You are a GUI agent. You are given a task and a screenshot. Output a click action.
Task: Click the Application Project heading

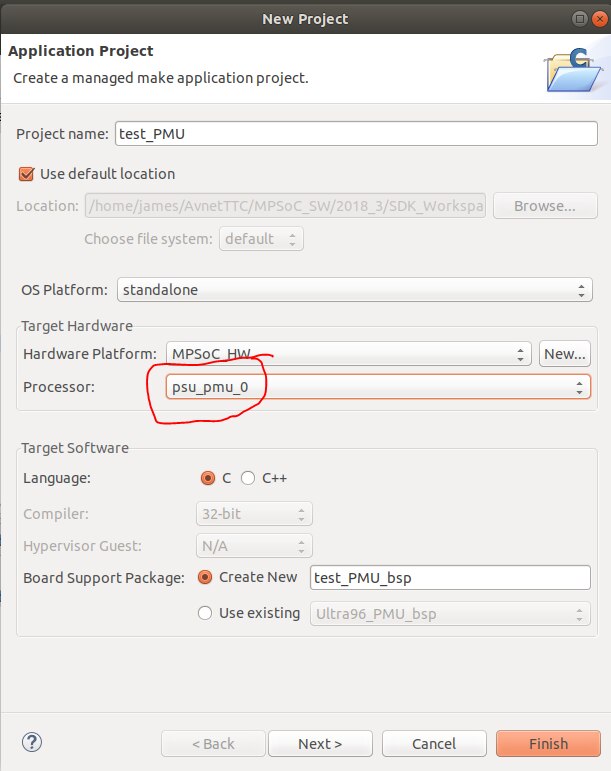pos(81,51)
